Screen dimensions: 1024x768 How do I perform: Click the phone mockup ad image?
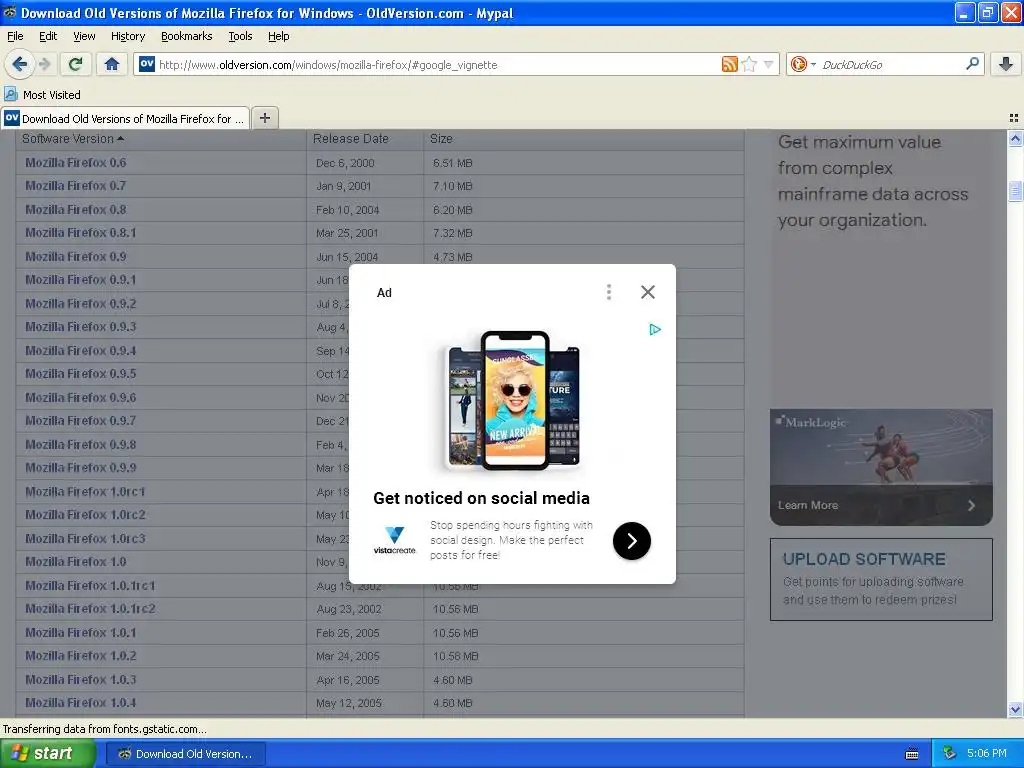515,401
